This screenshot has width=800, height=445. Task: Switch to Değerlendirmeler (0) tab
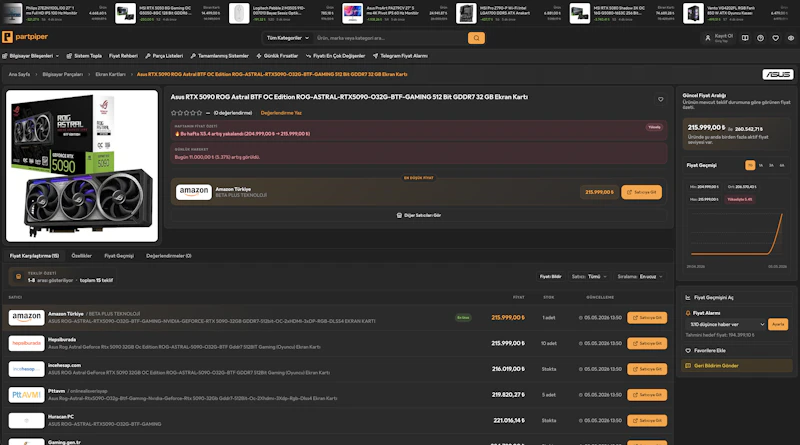pyautogui.click(x=168, y=256)
